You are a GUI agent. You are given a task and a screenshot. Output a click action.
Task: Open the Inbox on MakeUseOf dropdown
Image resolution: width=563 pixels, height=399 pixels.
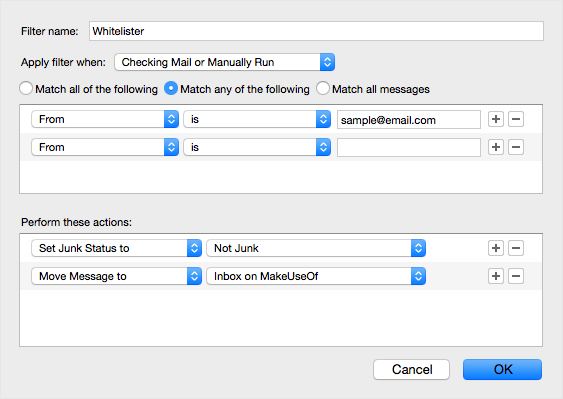316,276
